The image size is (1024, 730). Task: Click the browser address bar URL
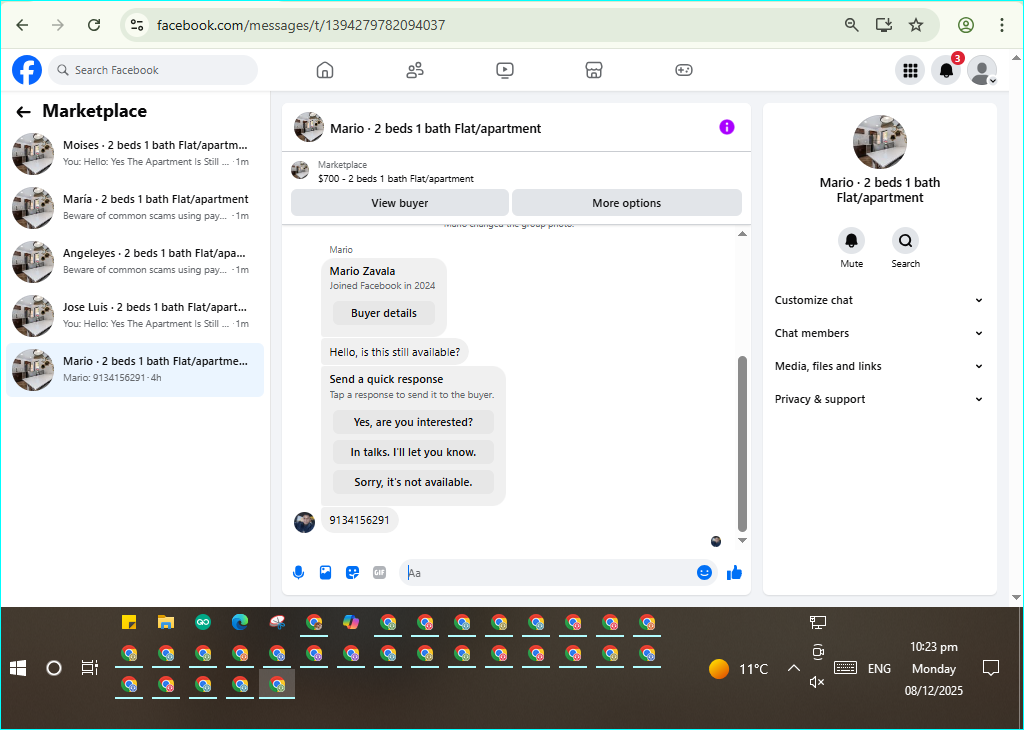coord(301,25)
